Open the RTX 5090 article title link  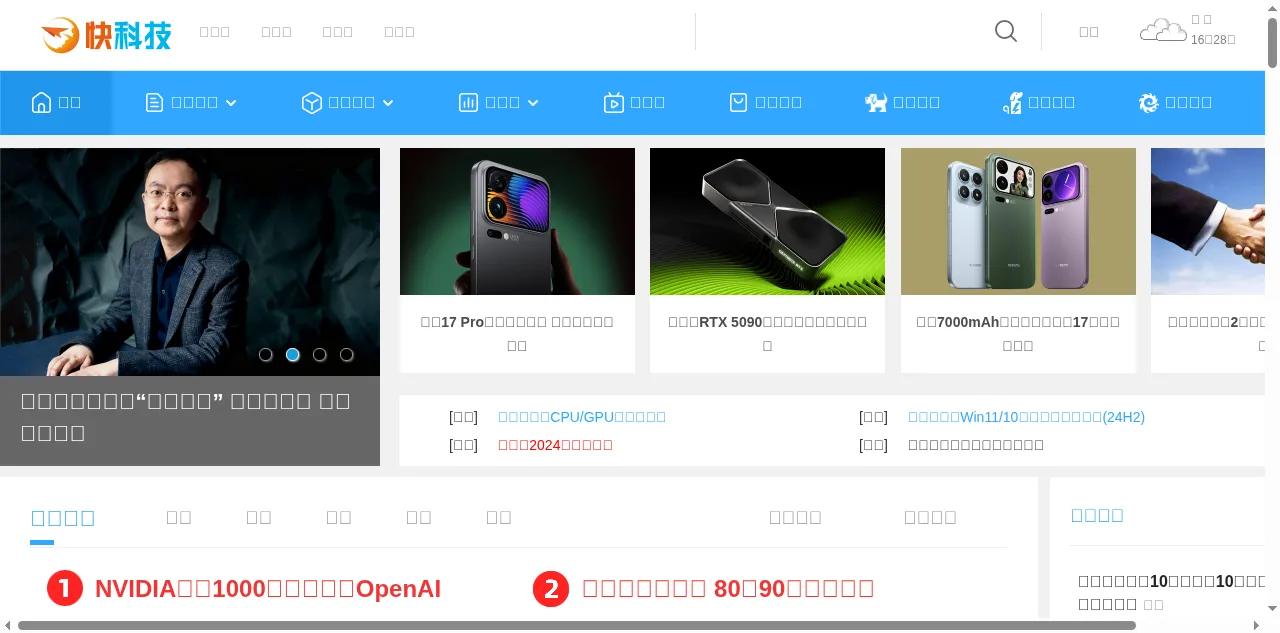click(x=767, y=334)
